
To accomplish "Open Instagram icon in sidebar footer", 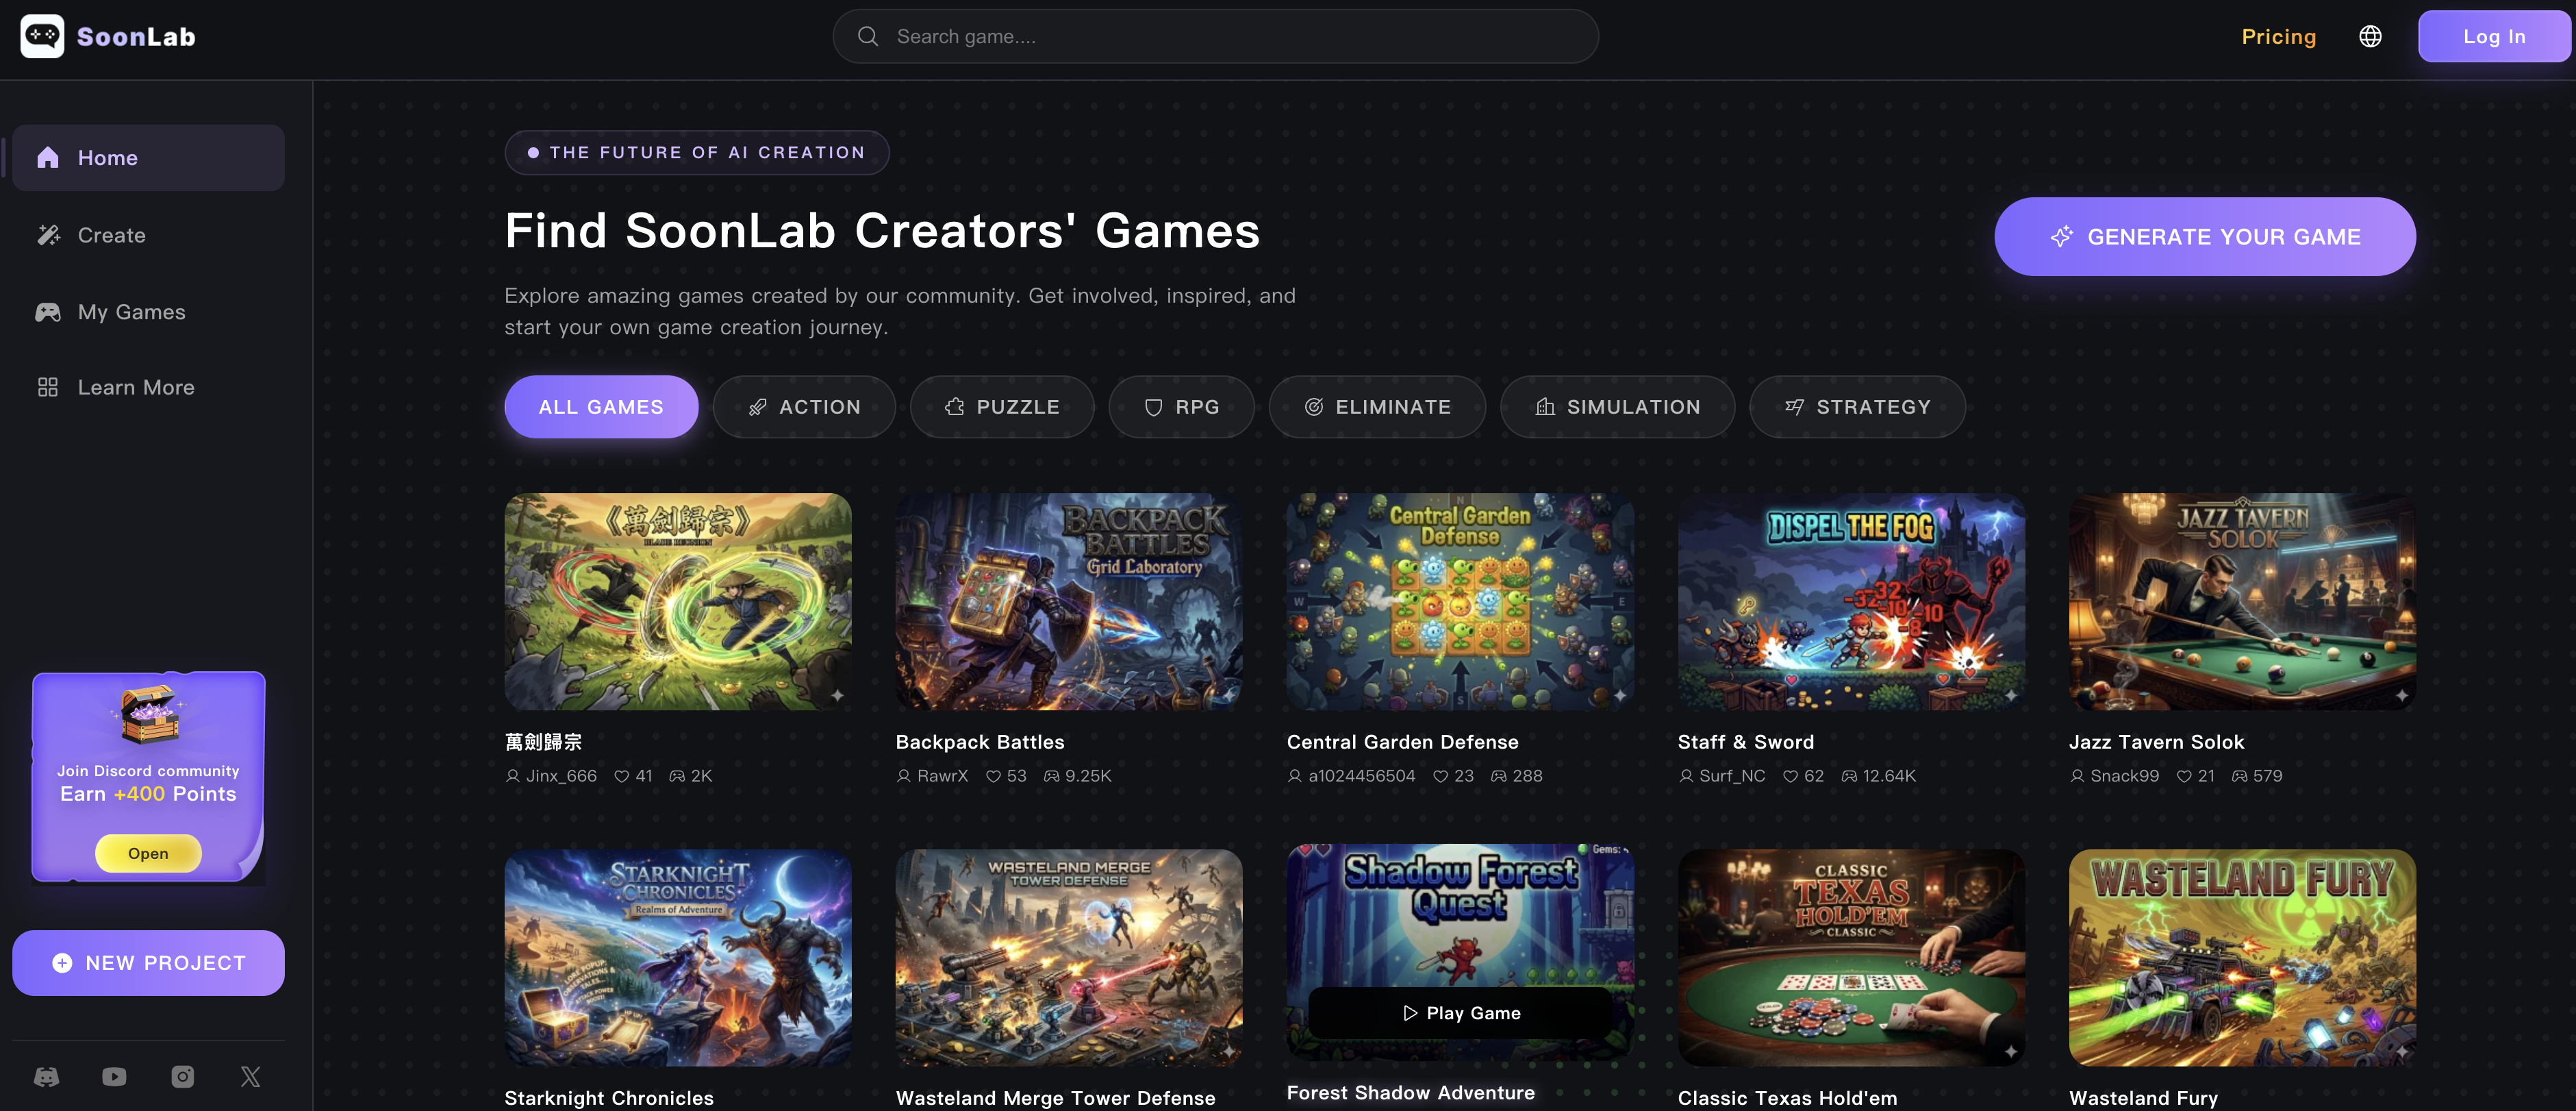I will click(x=182, y=1077).
